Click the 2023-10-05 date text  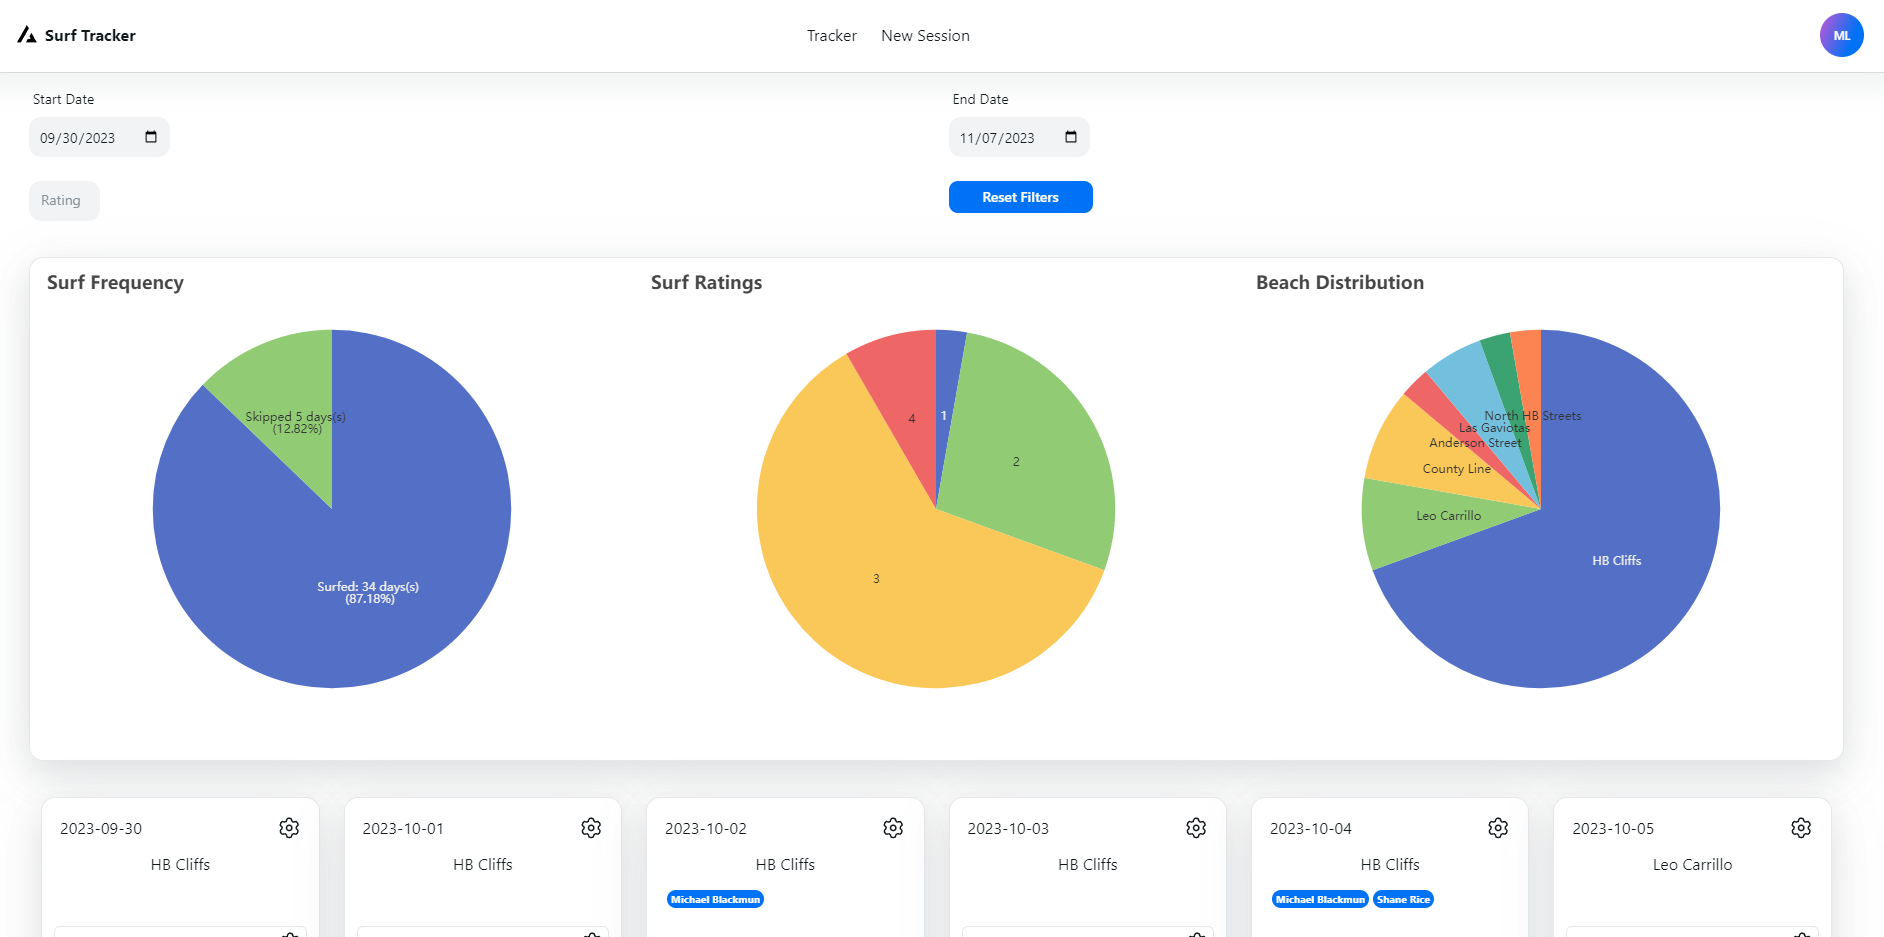click(x=1613, y=828)
